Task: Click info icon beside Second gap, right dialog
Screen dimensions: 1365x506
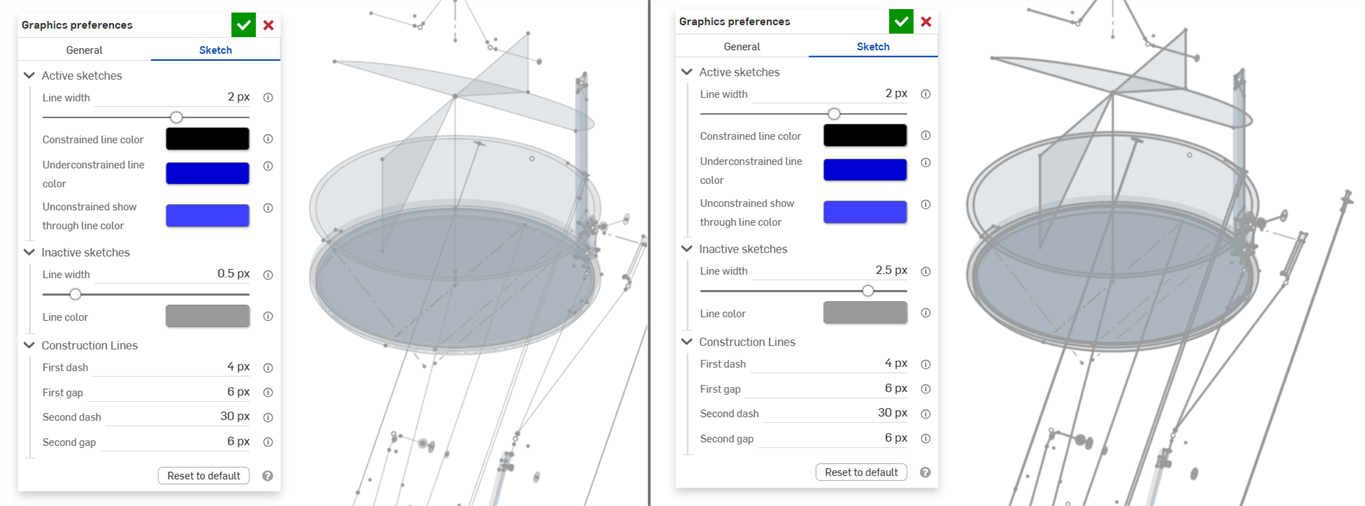Action: (x=926, y=438)
